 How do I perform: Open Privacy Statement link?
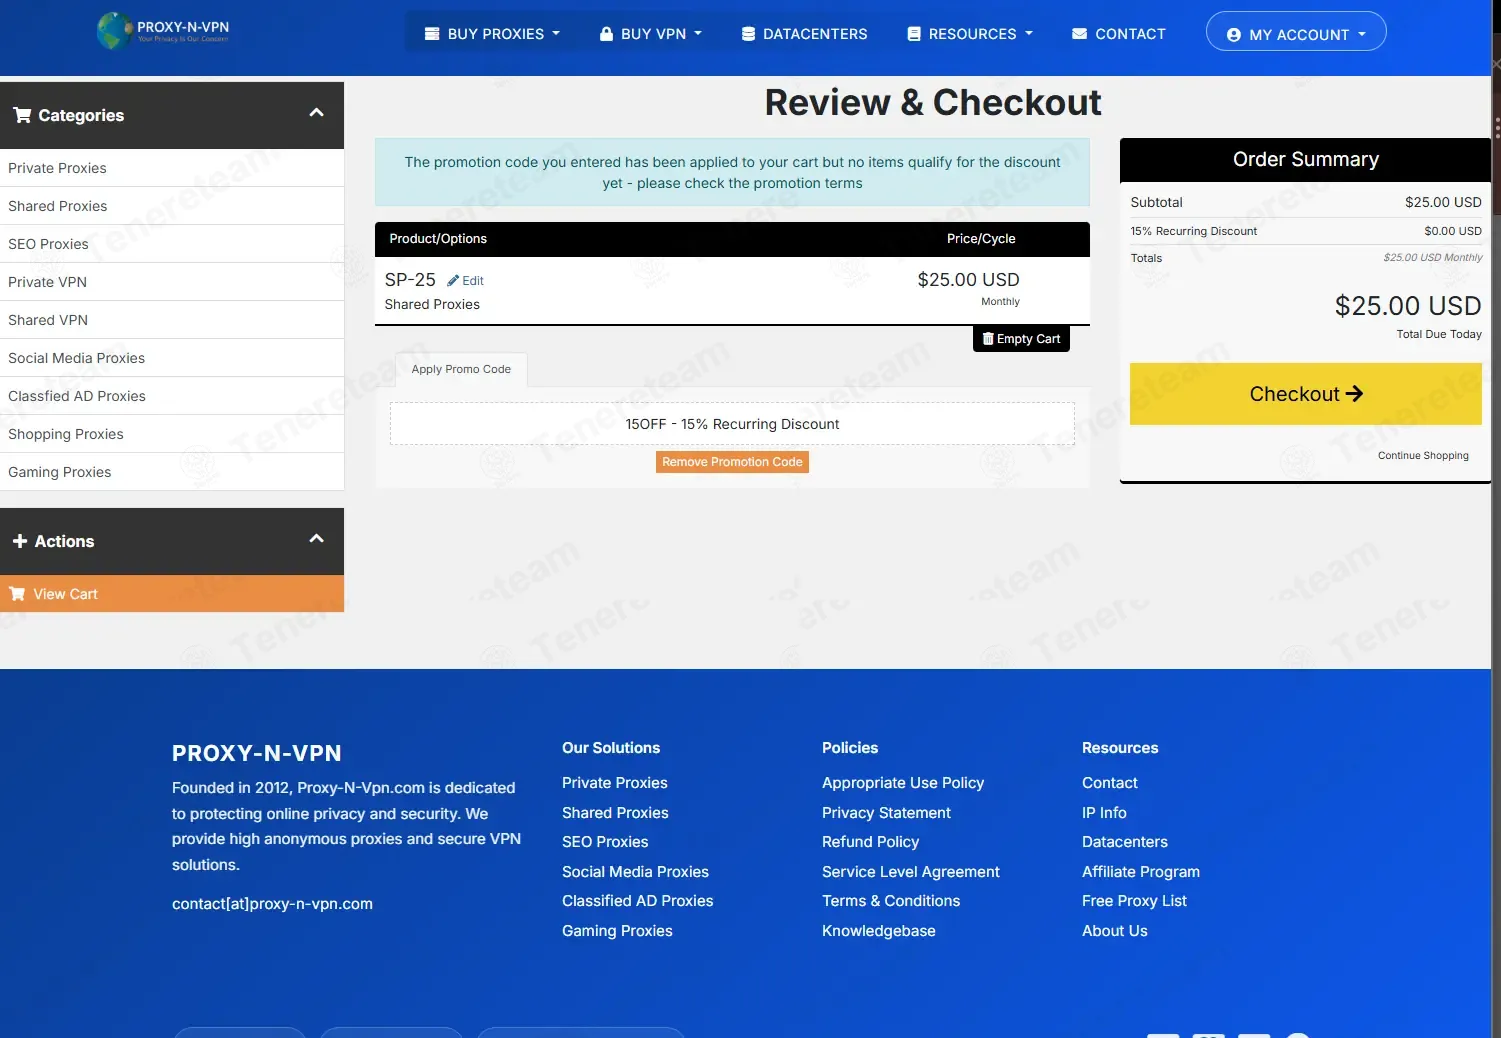pos(886,813)
